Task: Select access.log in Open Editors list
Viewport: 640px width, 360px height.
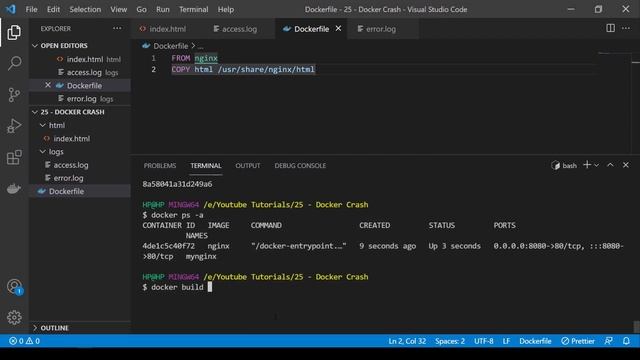Action: [80, 72]
